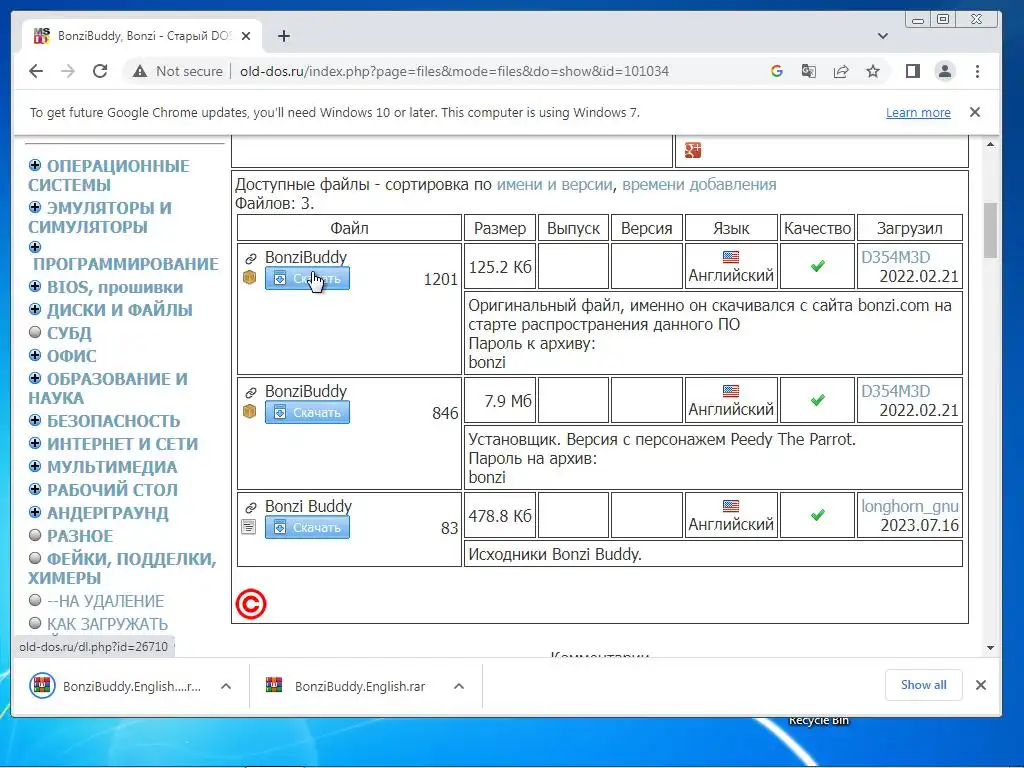Open ОБРАЗОВАНИЕ И НАУКА category
The height and width of the screenshot is (768, 1024).
pyautogui.click(x=108, y=389)
